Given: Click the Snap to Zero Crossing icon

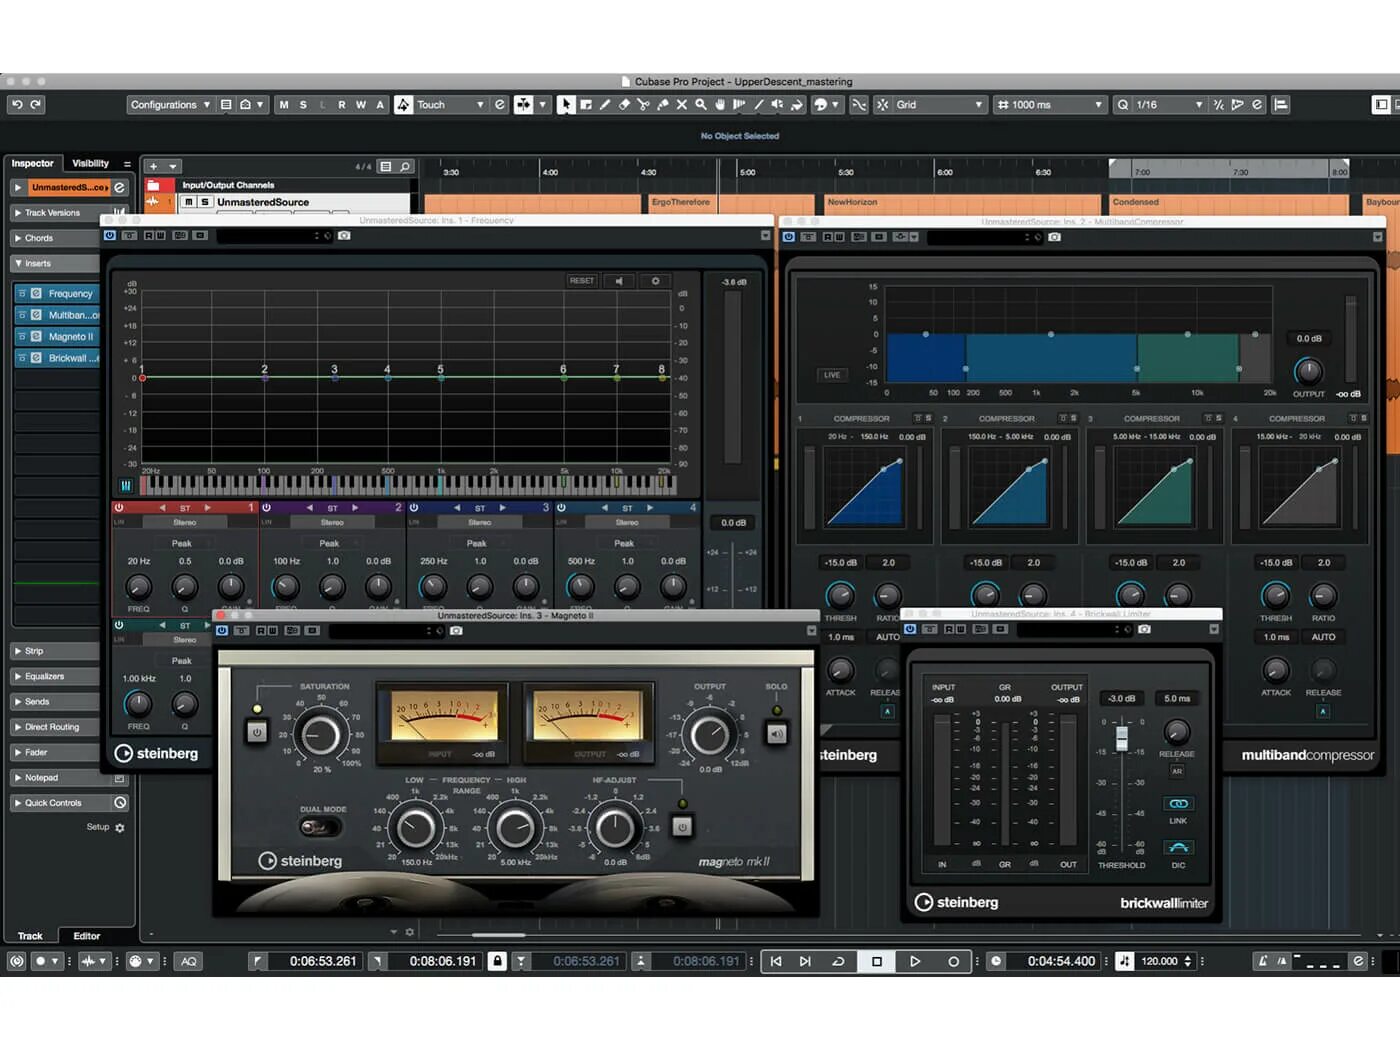Looking at the screenshot, I should point(859,104).
